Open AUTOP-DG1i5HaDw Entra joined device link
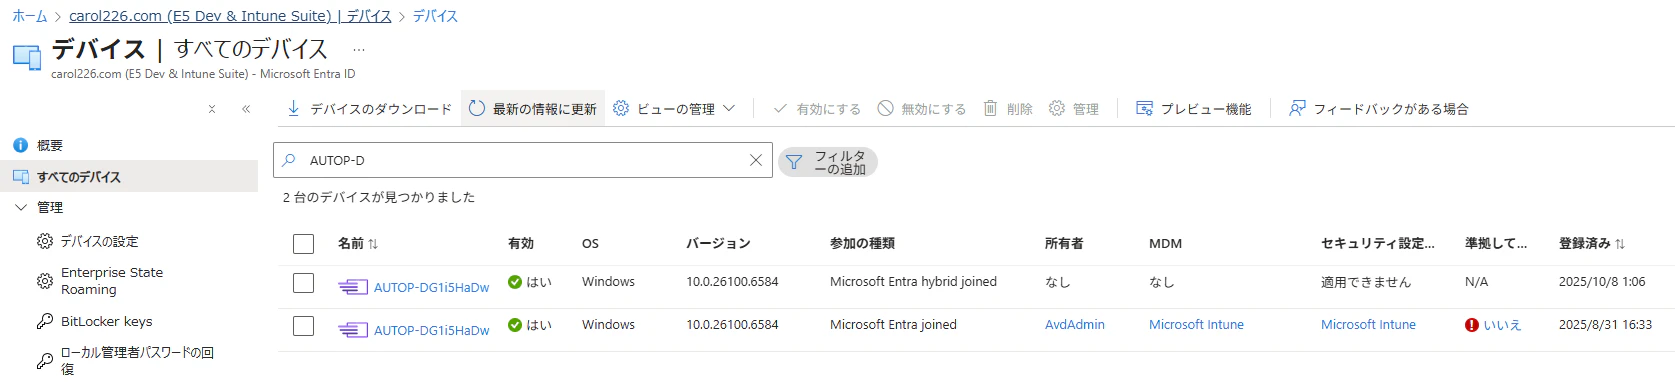 coord(431,330)
